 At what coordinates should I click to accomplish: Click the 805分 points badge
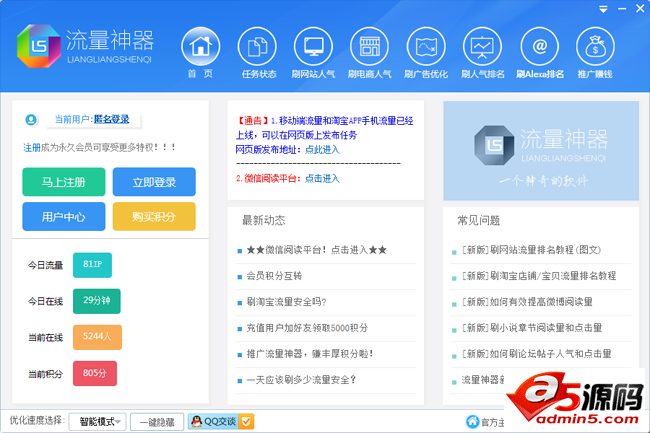coord(95,373)
